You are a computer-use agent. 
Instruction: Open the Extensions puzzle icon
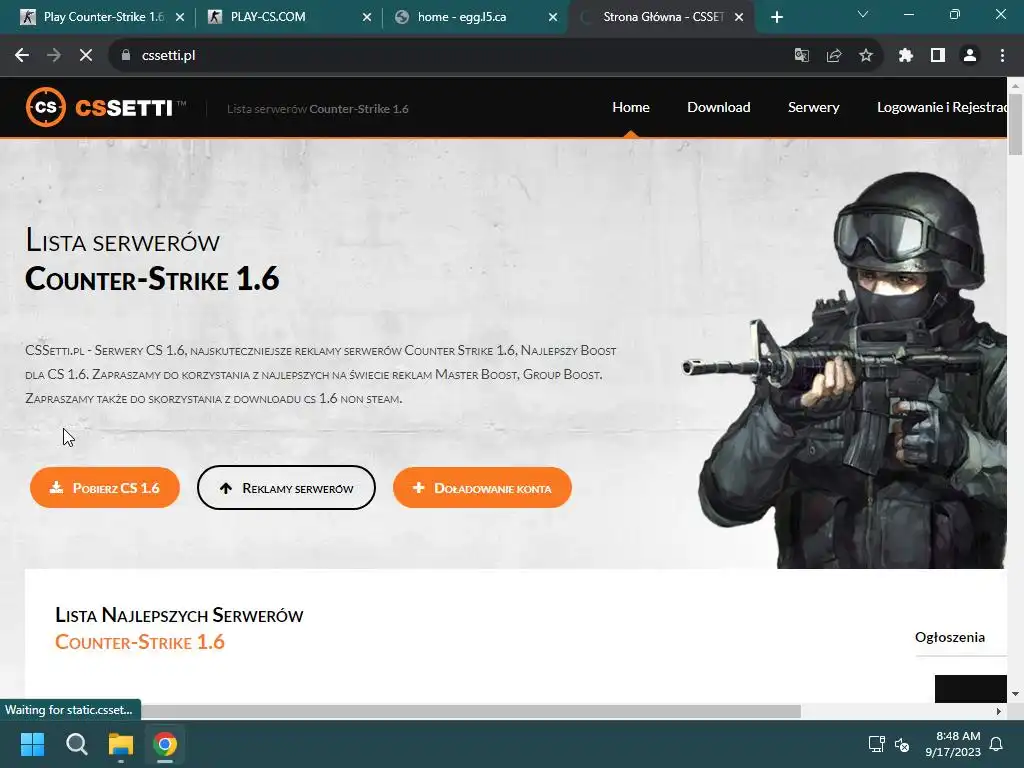pyautogui.click(x=905, y=56)
